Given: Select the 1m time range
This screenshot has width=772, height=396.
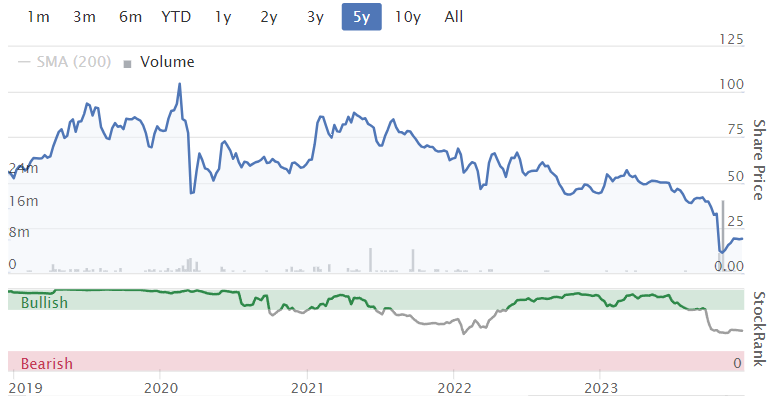Looking at the screenshot, I should (38, 17).
